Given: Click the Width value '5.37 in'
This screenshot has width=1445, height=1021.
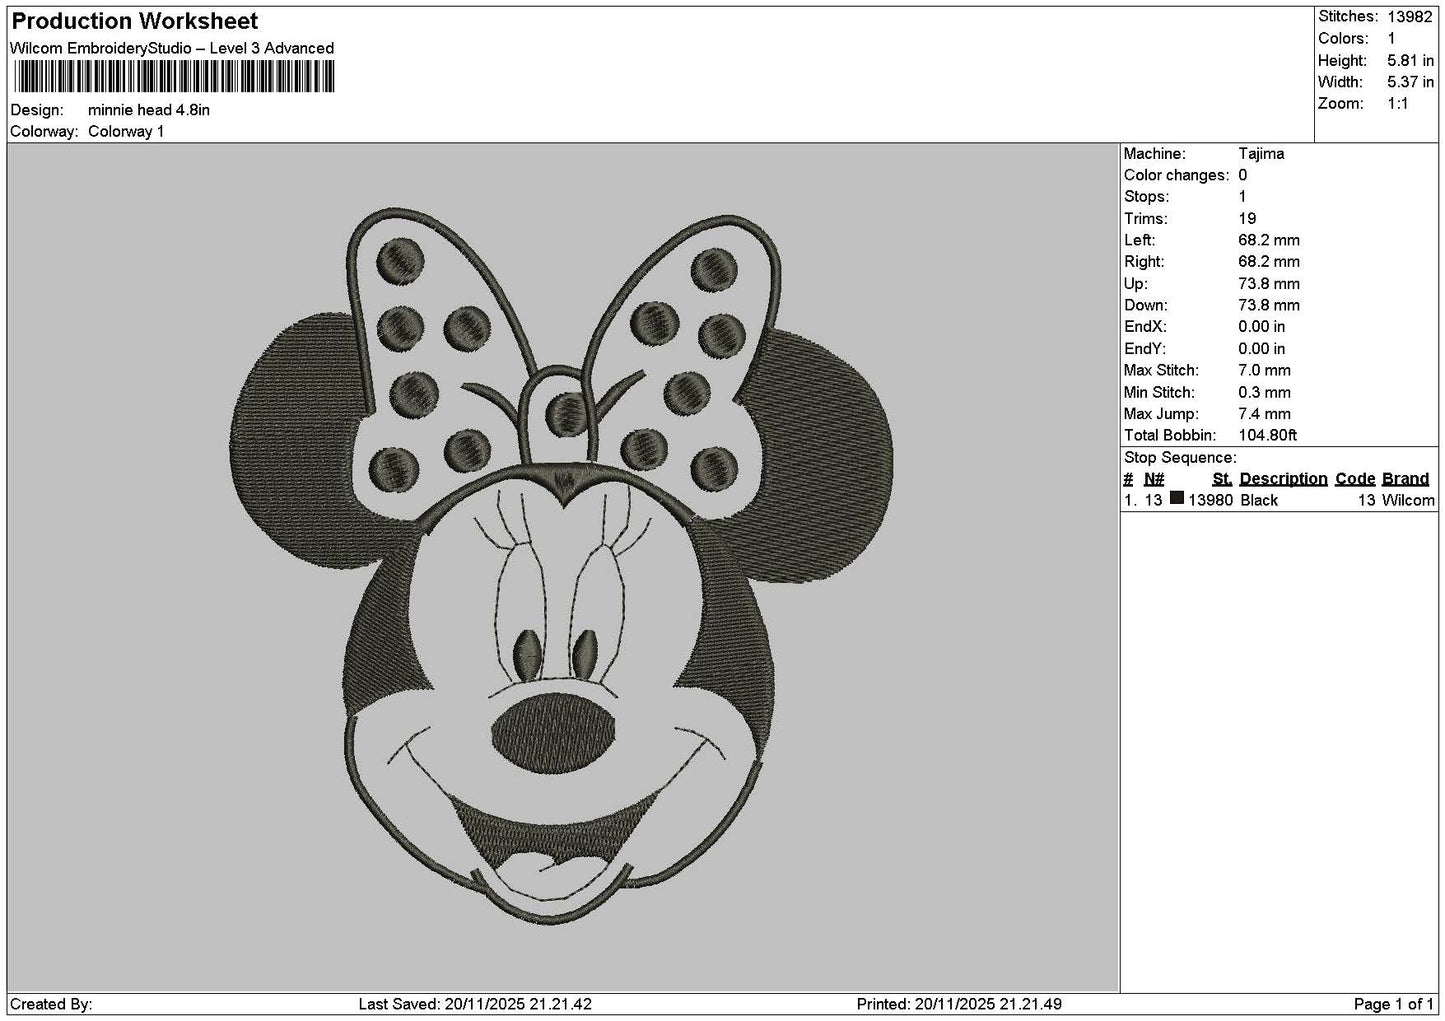Looking at the screenshot, I should tap(1410, 82).
